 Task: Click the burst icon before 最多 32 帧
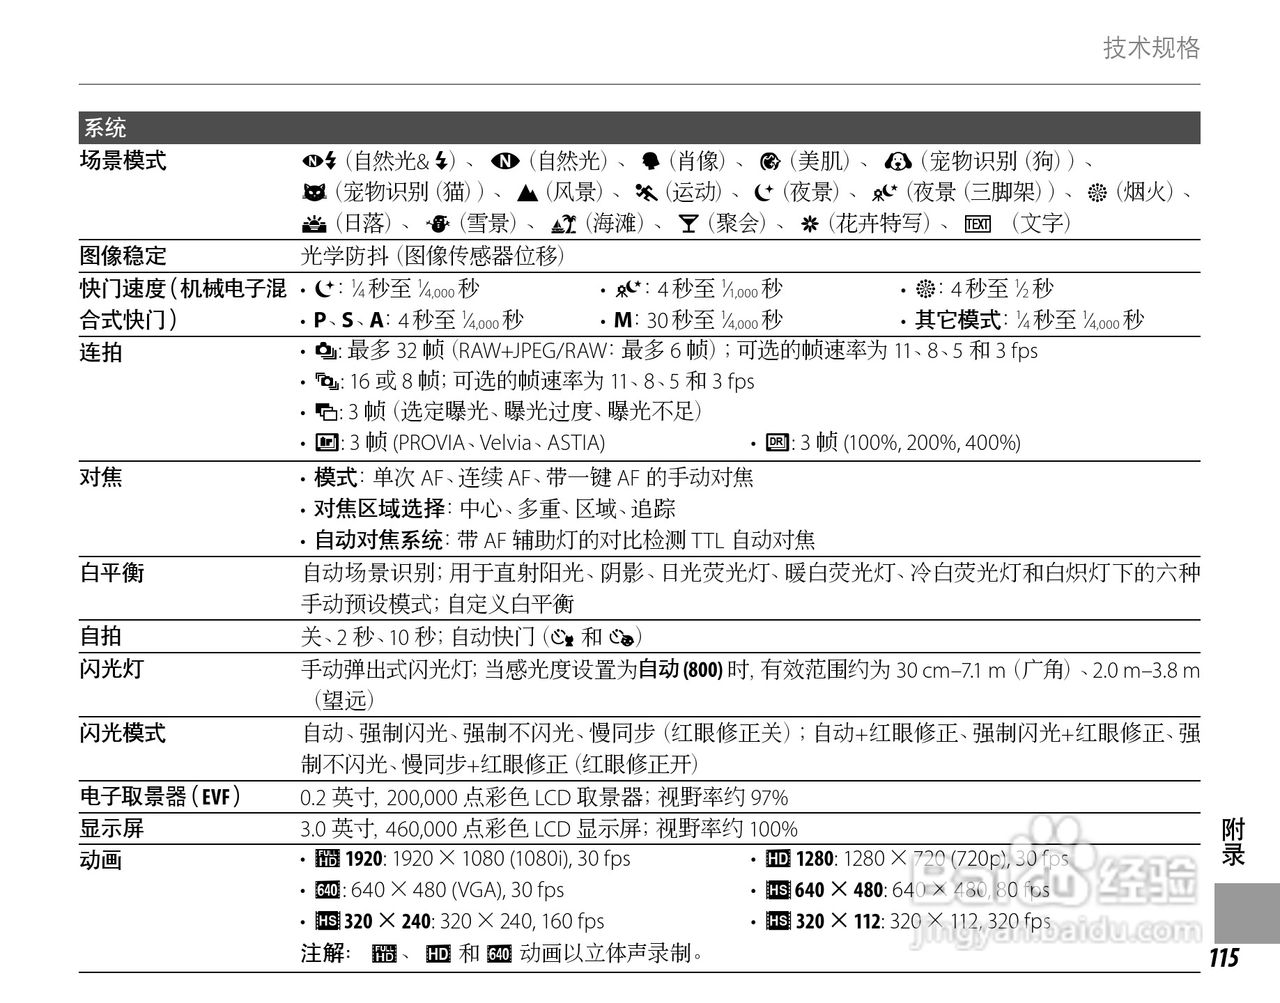tap(325, 352)
